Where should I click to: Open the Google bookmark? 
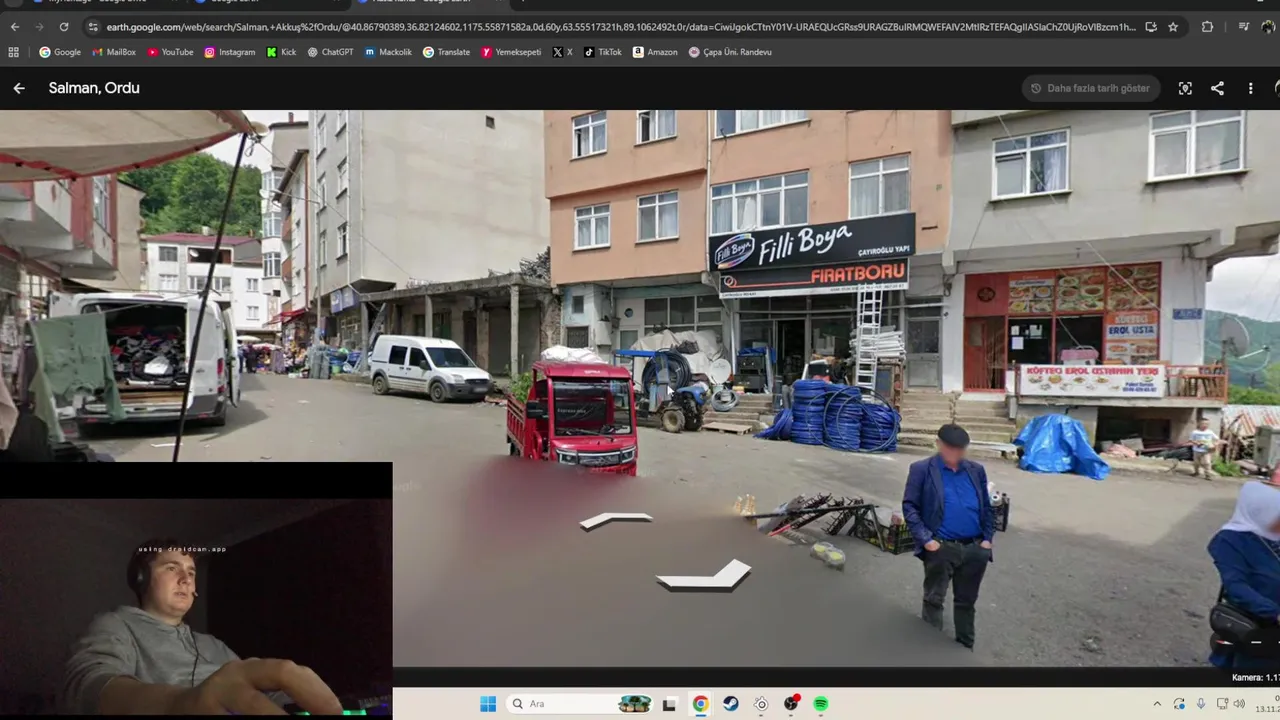pyautogui.click(x=60, y=52)
